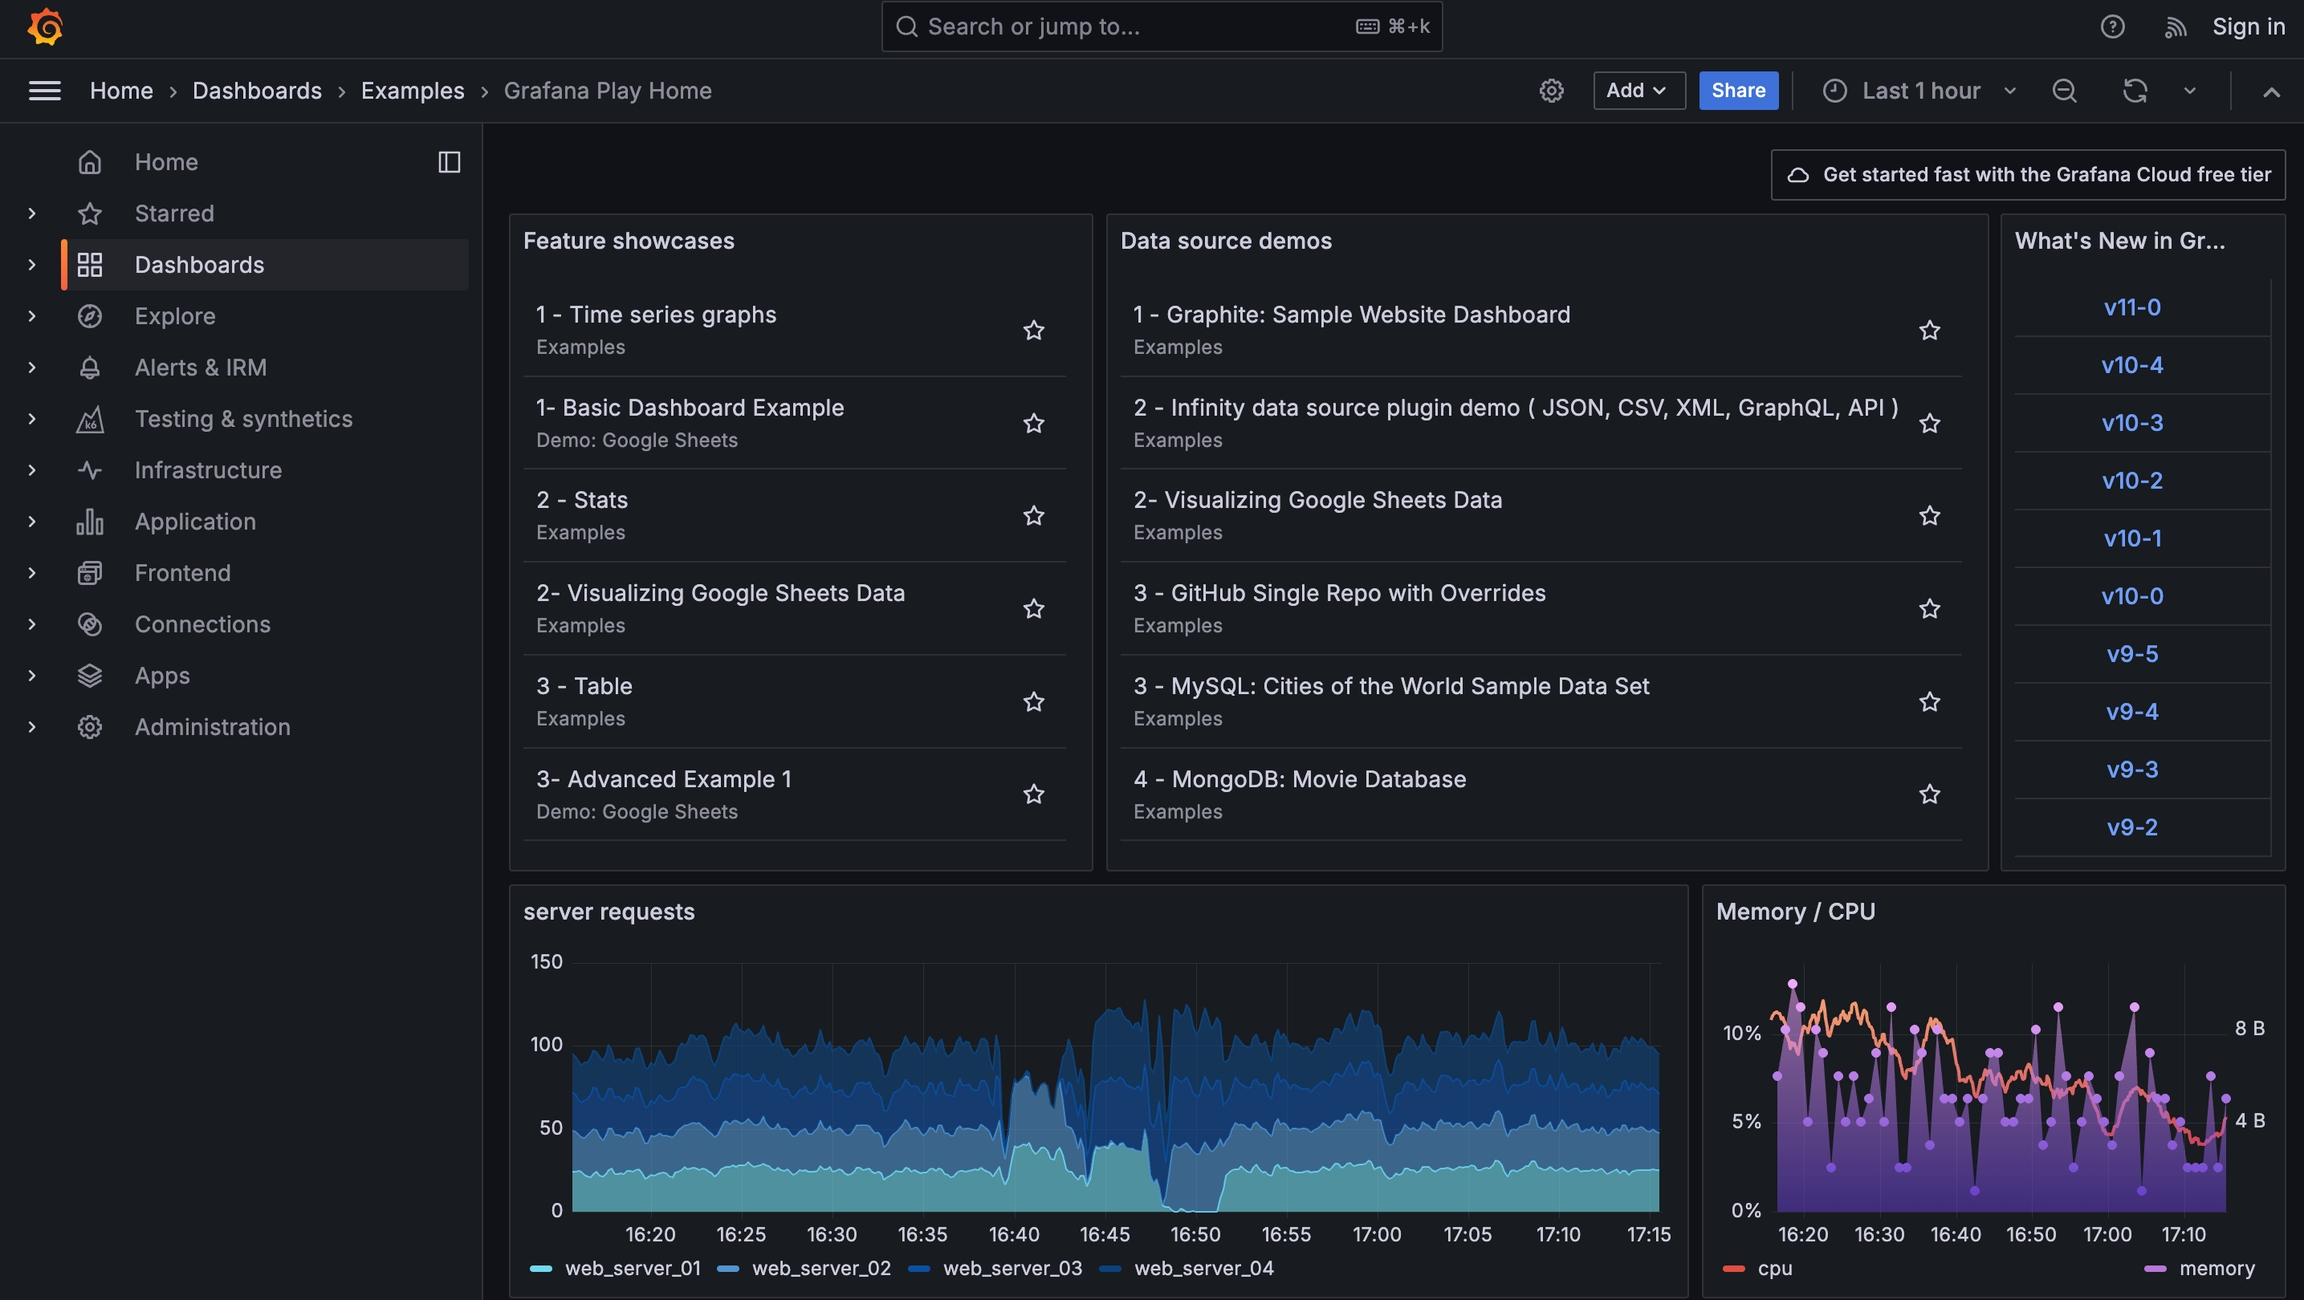Star the Time series graphs dashboard
Image resolution: width=2304 pixels, height=1300 pixels.
[x=1033, y=330]
